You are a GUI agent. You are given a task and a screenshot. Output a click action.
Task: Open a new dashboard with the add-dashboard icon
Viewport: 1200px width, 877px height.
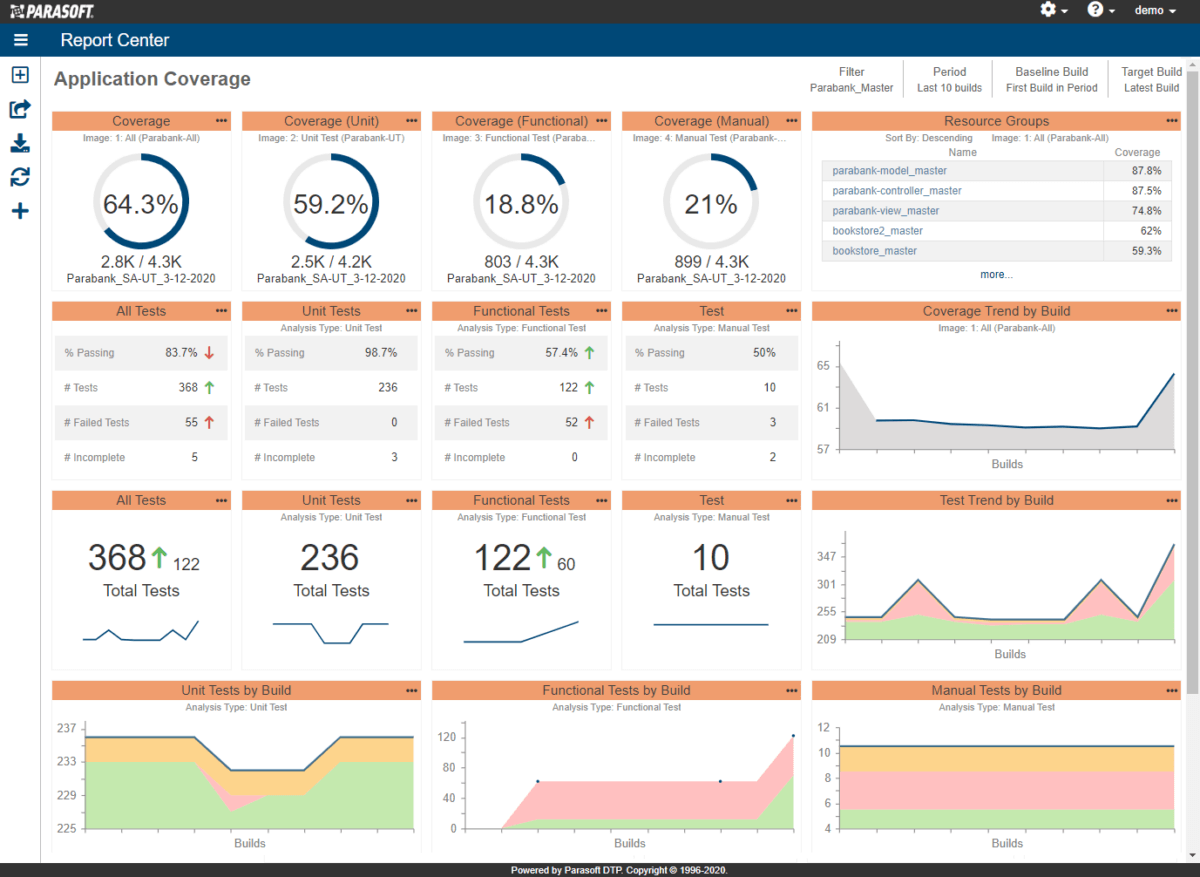pos(20,75)
